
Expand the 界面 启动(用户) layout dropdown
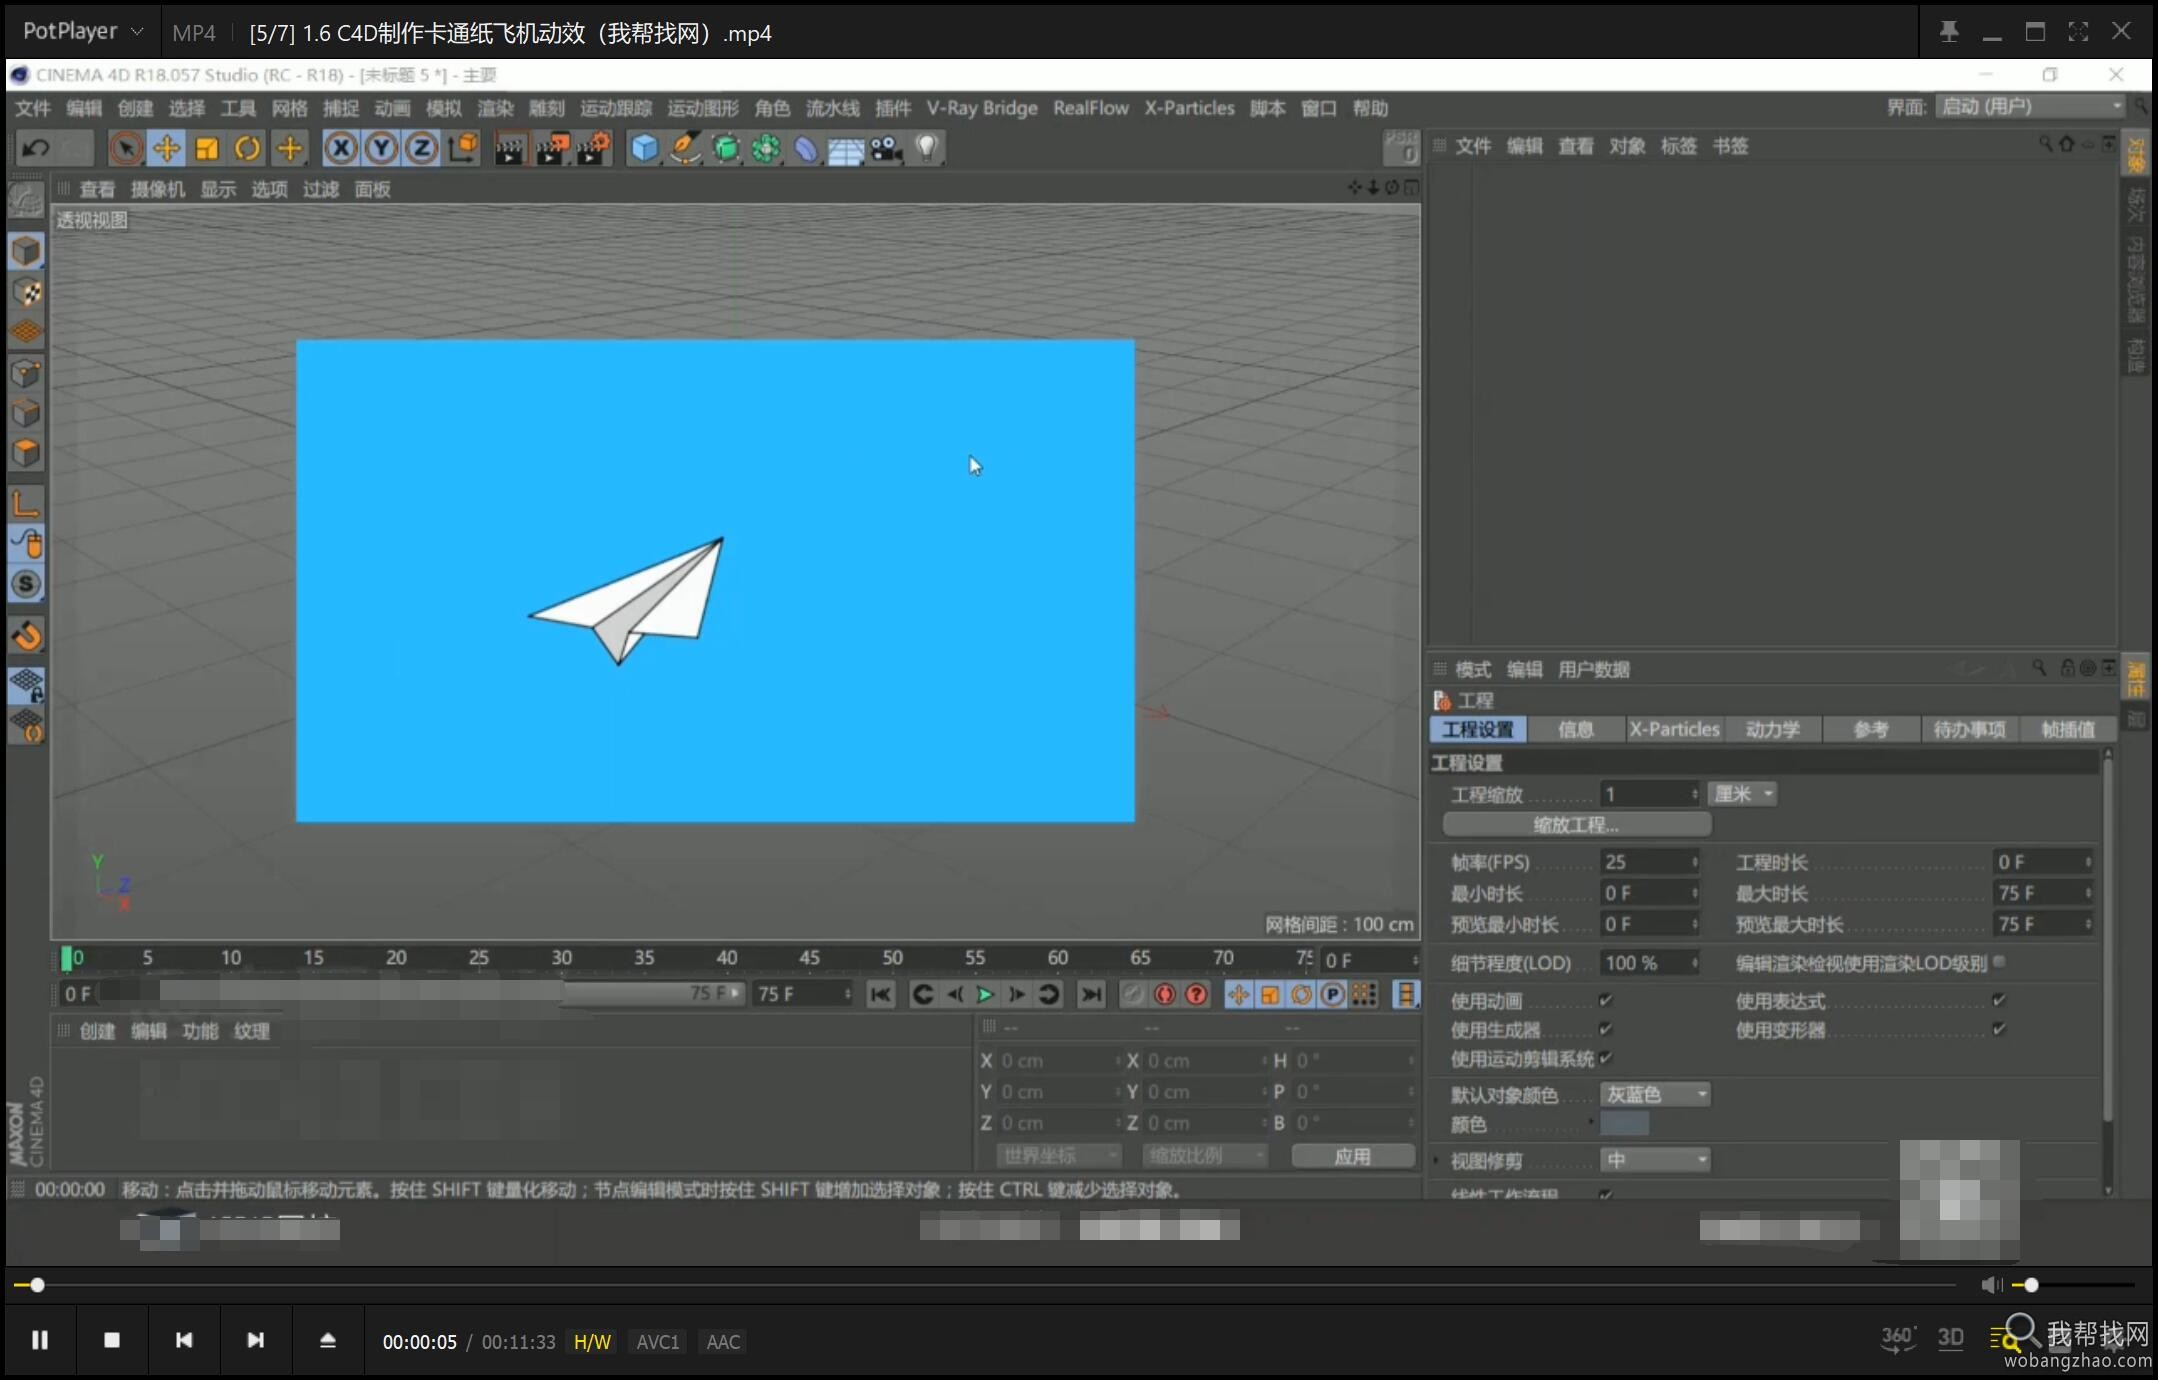(2029, 107)
